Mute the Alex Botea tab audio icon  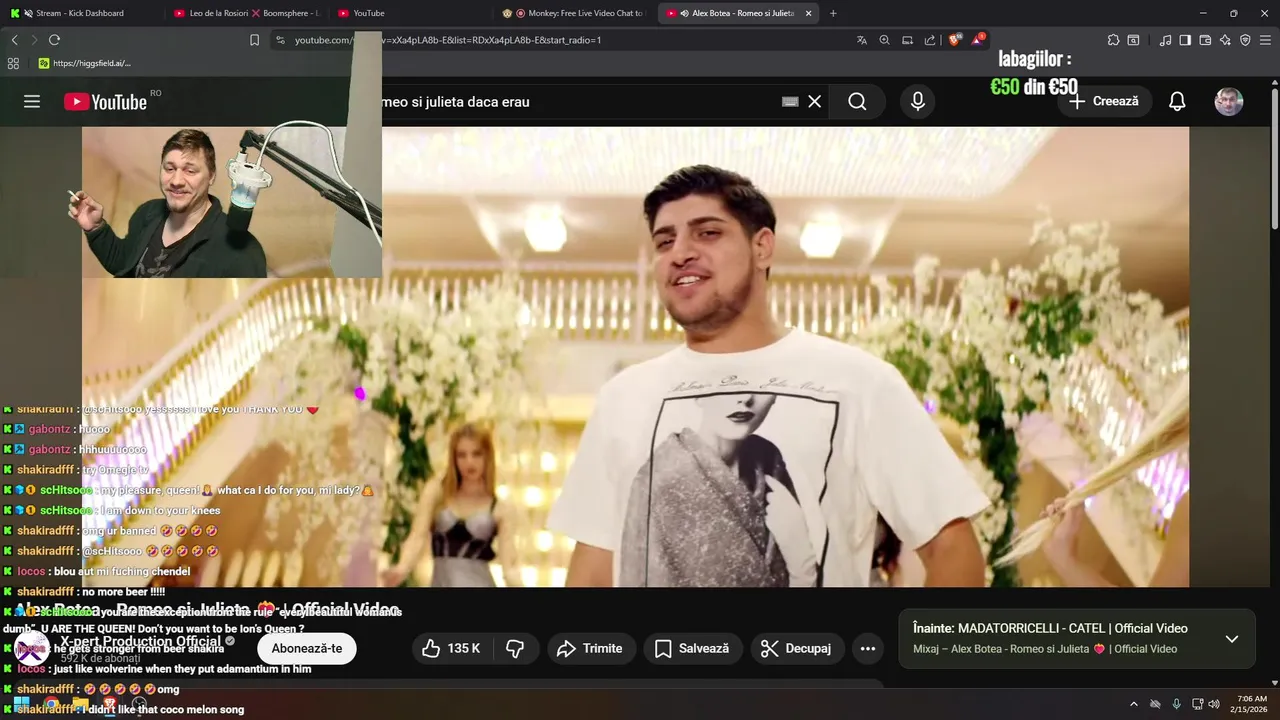684,13
